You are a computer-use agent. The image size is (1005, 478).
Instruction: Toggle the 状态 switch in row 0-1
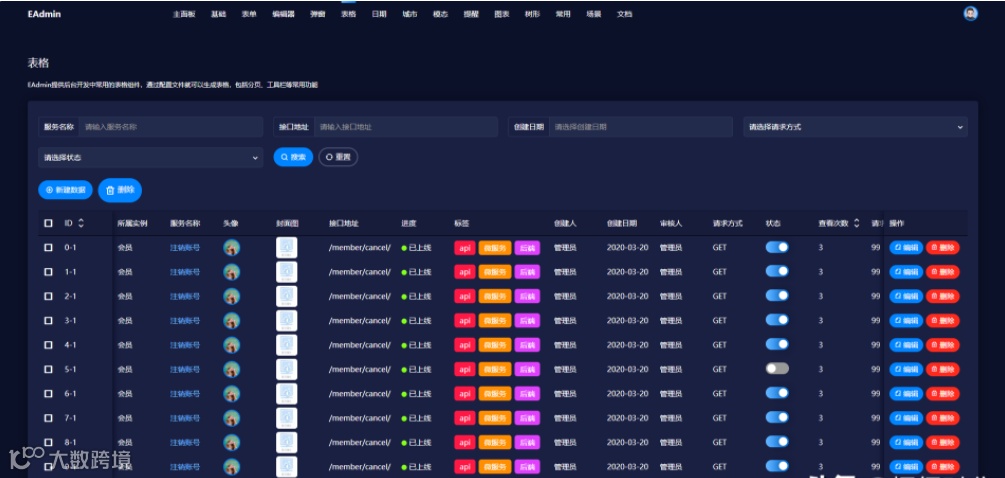click(777, 247)
